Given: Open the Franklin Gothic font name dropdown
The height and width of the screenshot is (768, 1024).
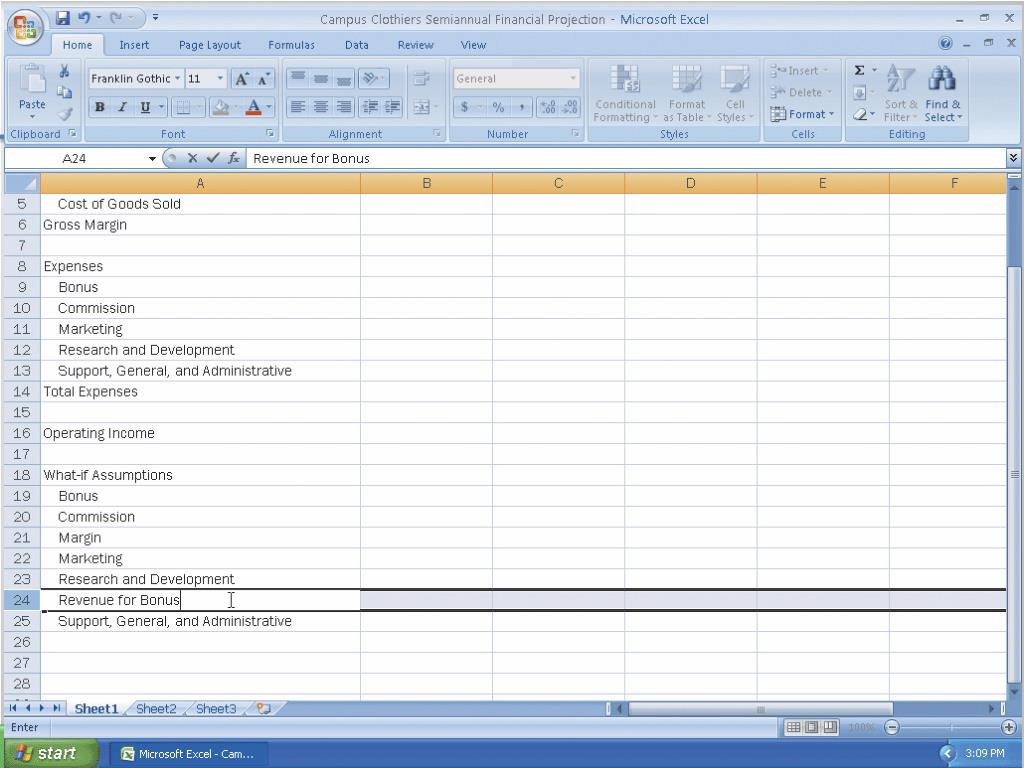Looking at the screenshot, I should (177, 78).
